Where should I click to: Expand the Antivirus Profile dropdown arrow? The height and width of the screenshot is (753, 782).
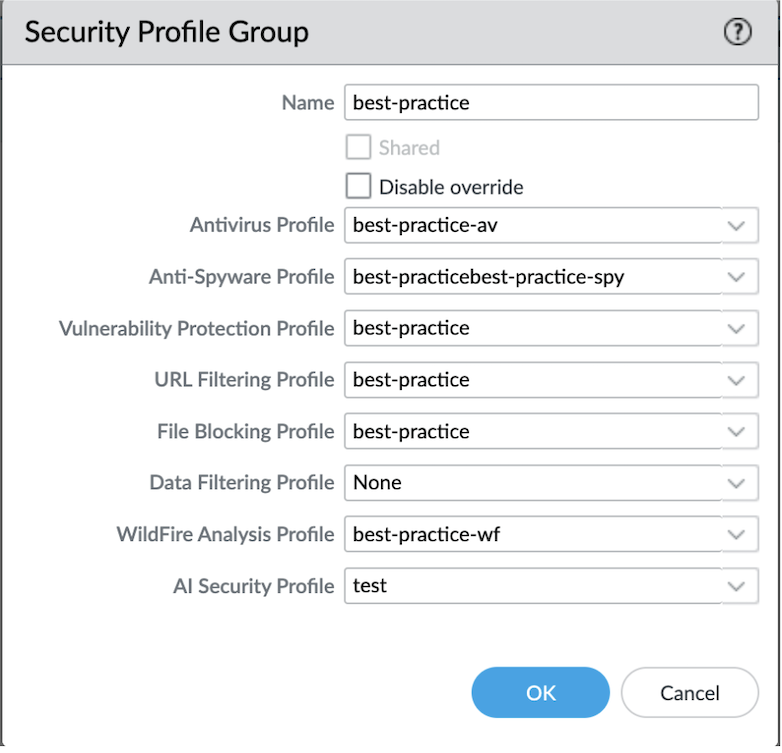coord(737,225)
